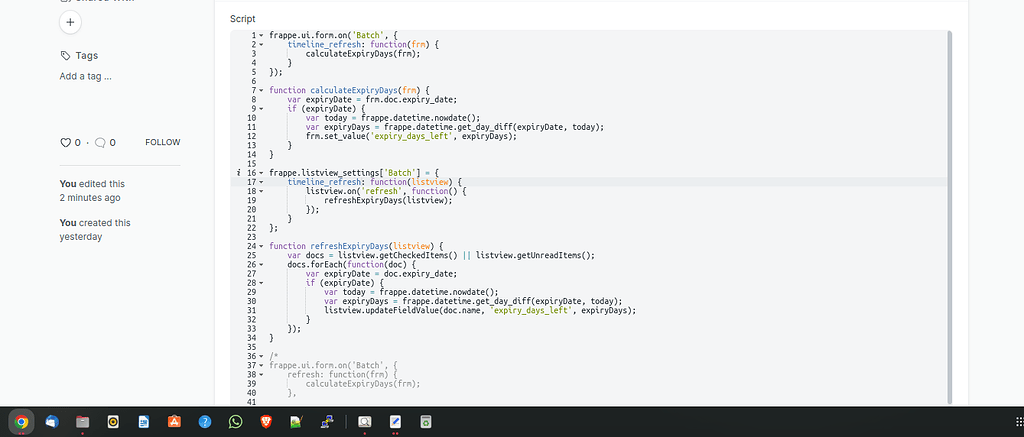Viewport: 1024px width, 437px height.
Task: Click the heart like icon
Action: click(x=66, y=143)
